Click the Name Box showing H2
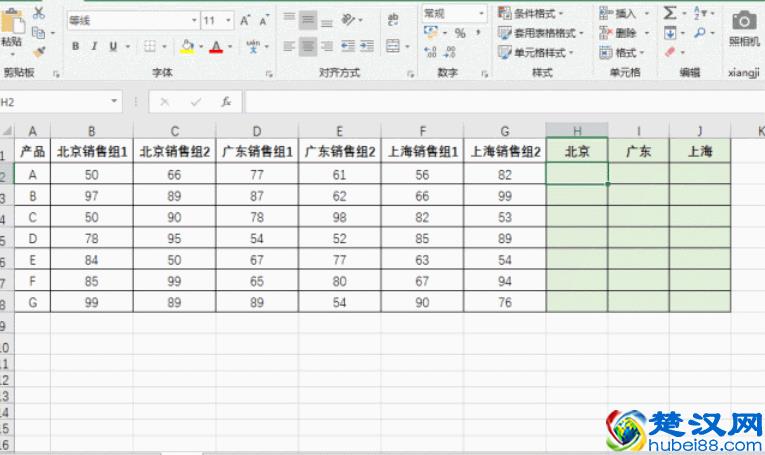 [55, 102]
